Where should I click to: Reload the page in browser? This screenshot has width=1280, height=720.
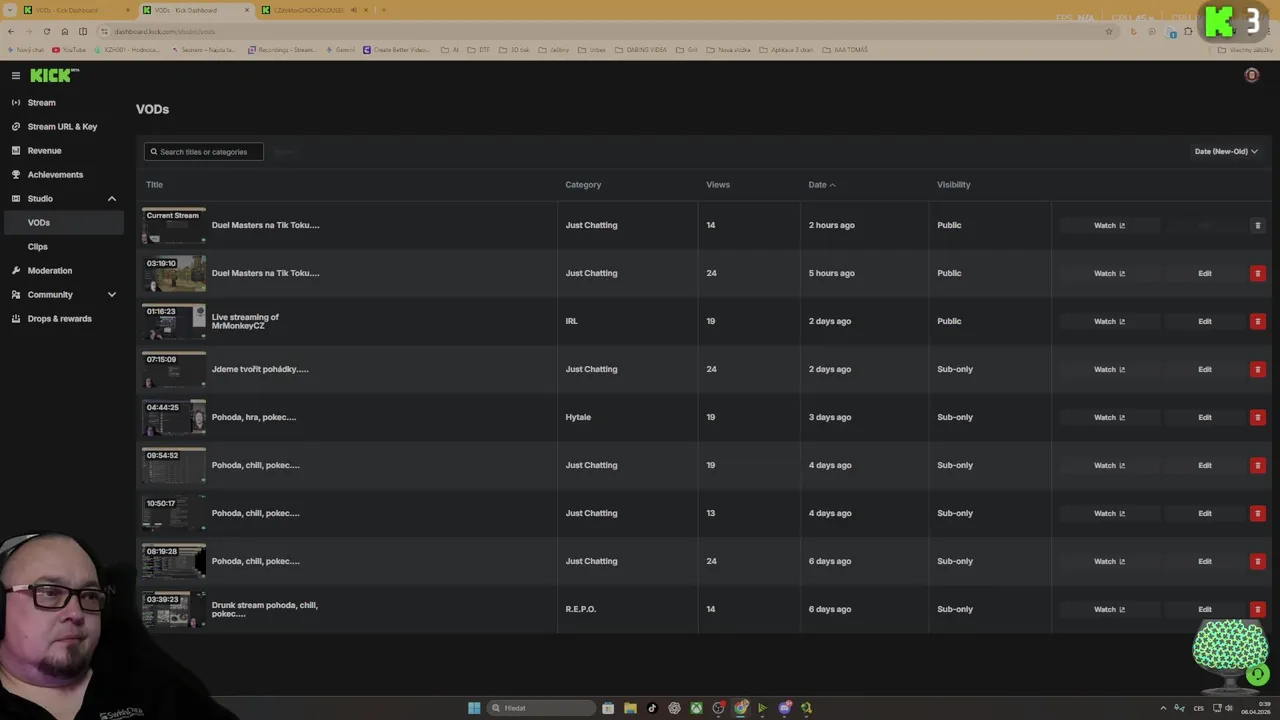pos(46,31)
